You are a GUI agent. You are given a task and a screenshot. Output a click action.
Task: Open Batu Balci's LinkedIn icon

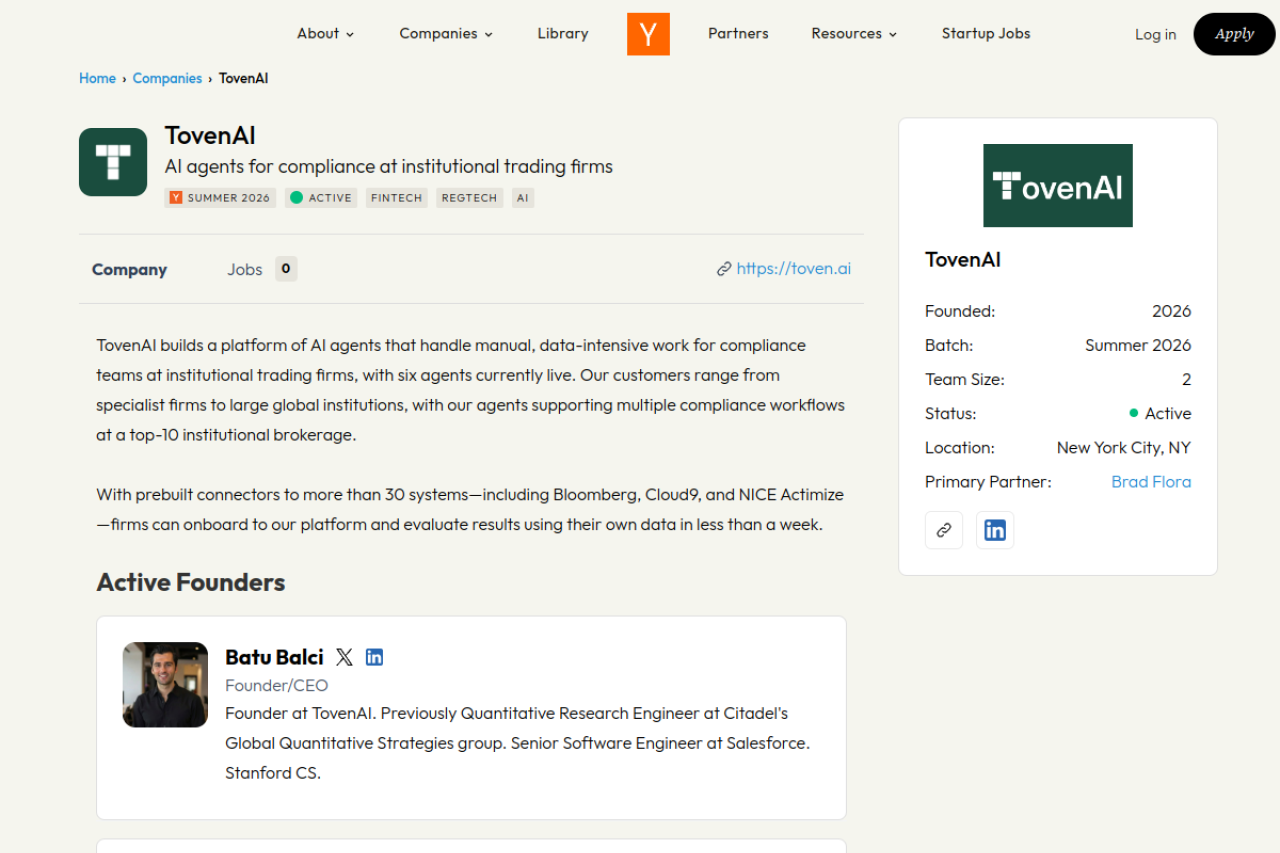(374, 657)
